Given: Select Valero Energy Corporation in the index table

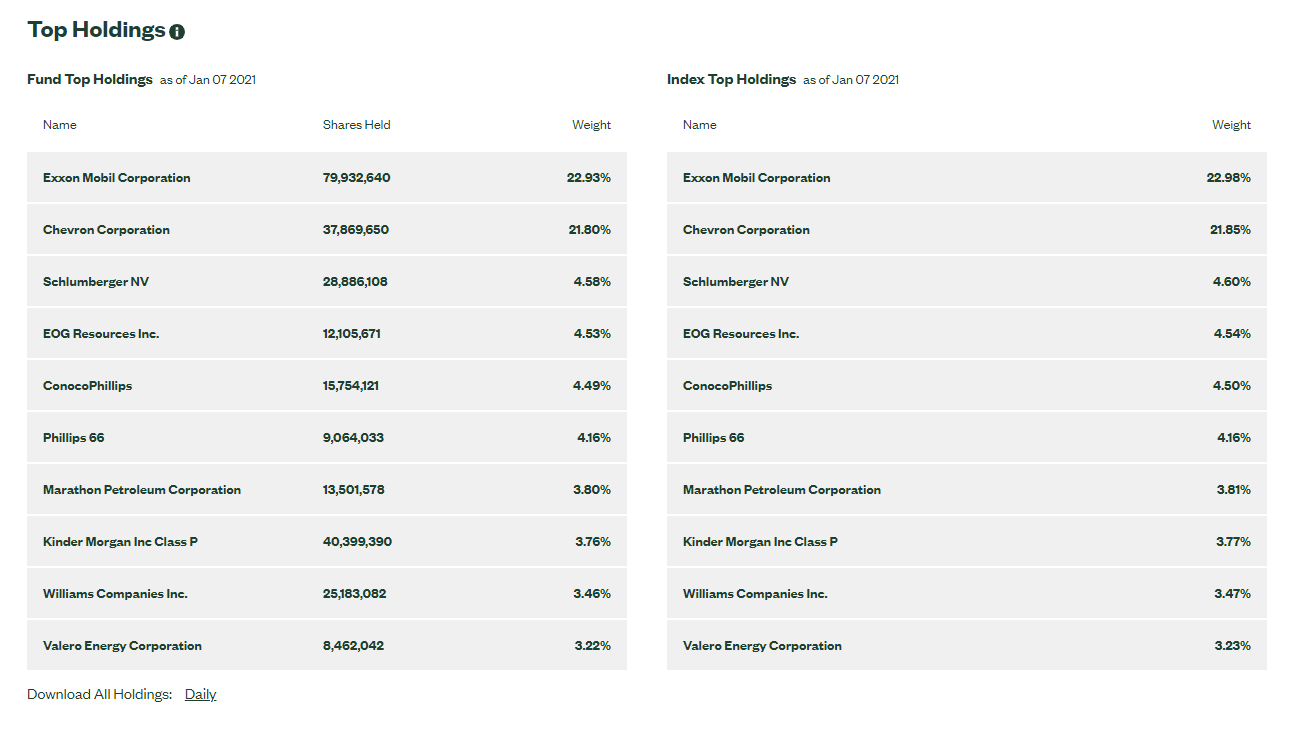Looking at the screenshot, I should tap(762, 646).
